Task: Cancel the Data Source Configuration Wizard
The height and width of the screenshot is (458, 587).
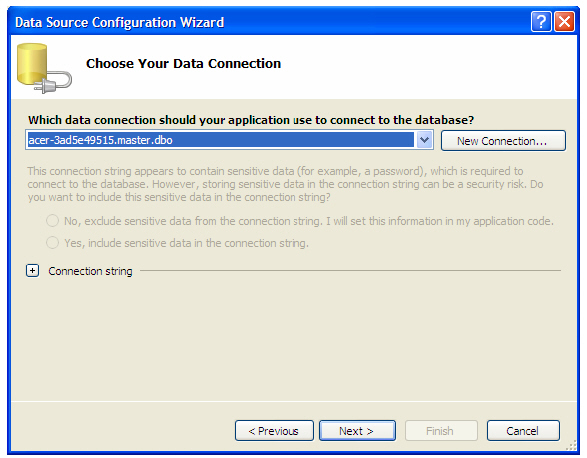Action: pyautogui.click(x=523, y=431)
